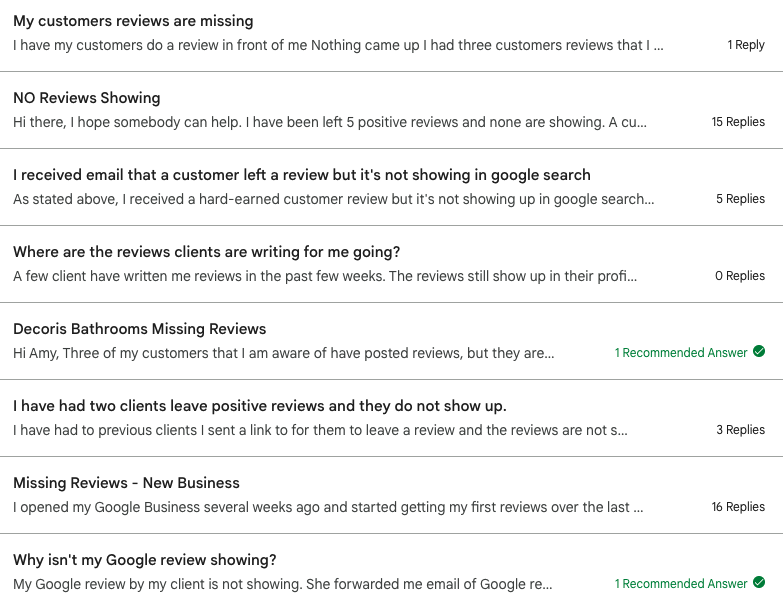Click green checkmark icon on Google review thread
The image size is (783, 607).
tap(759, 582)
